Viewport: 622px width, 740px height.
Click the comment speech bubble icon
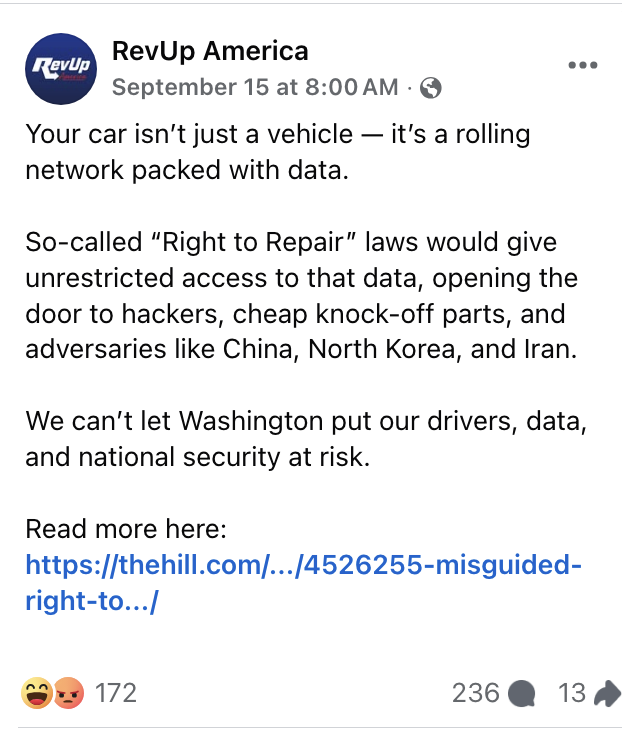click(x=521, y=693)
